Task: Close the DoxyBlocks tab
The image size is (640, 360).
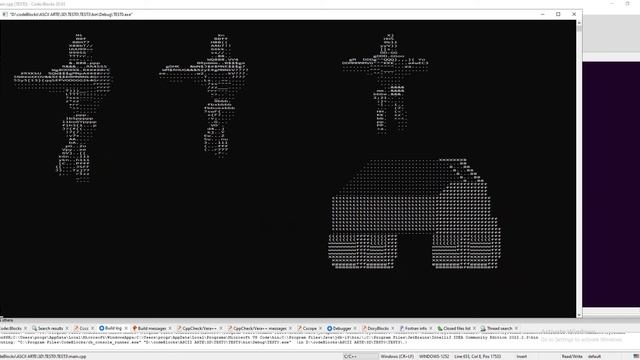Action: click(x=392, y=328)
